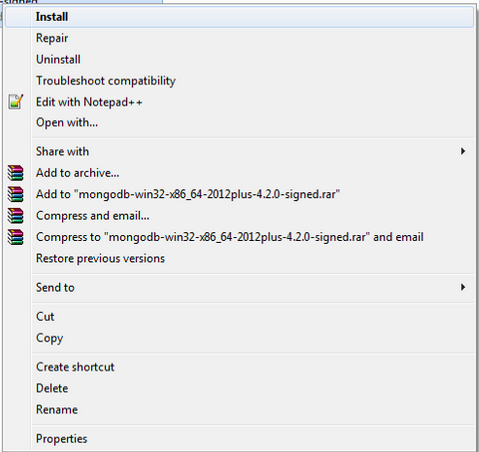Click the WinRAR icon beside Add to mongodb rar
The width and height of the screenshot is (479, 452).
click(x=16, y=194)
